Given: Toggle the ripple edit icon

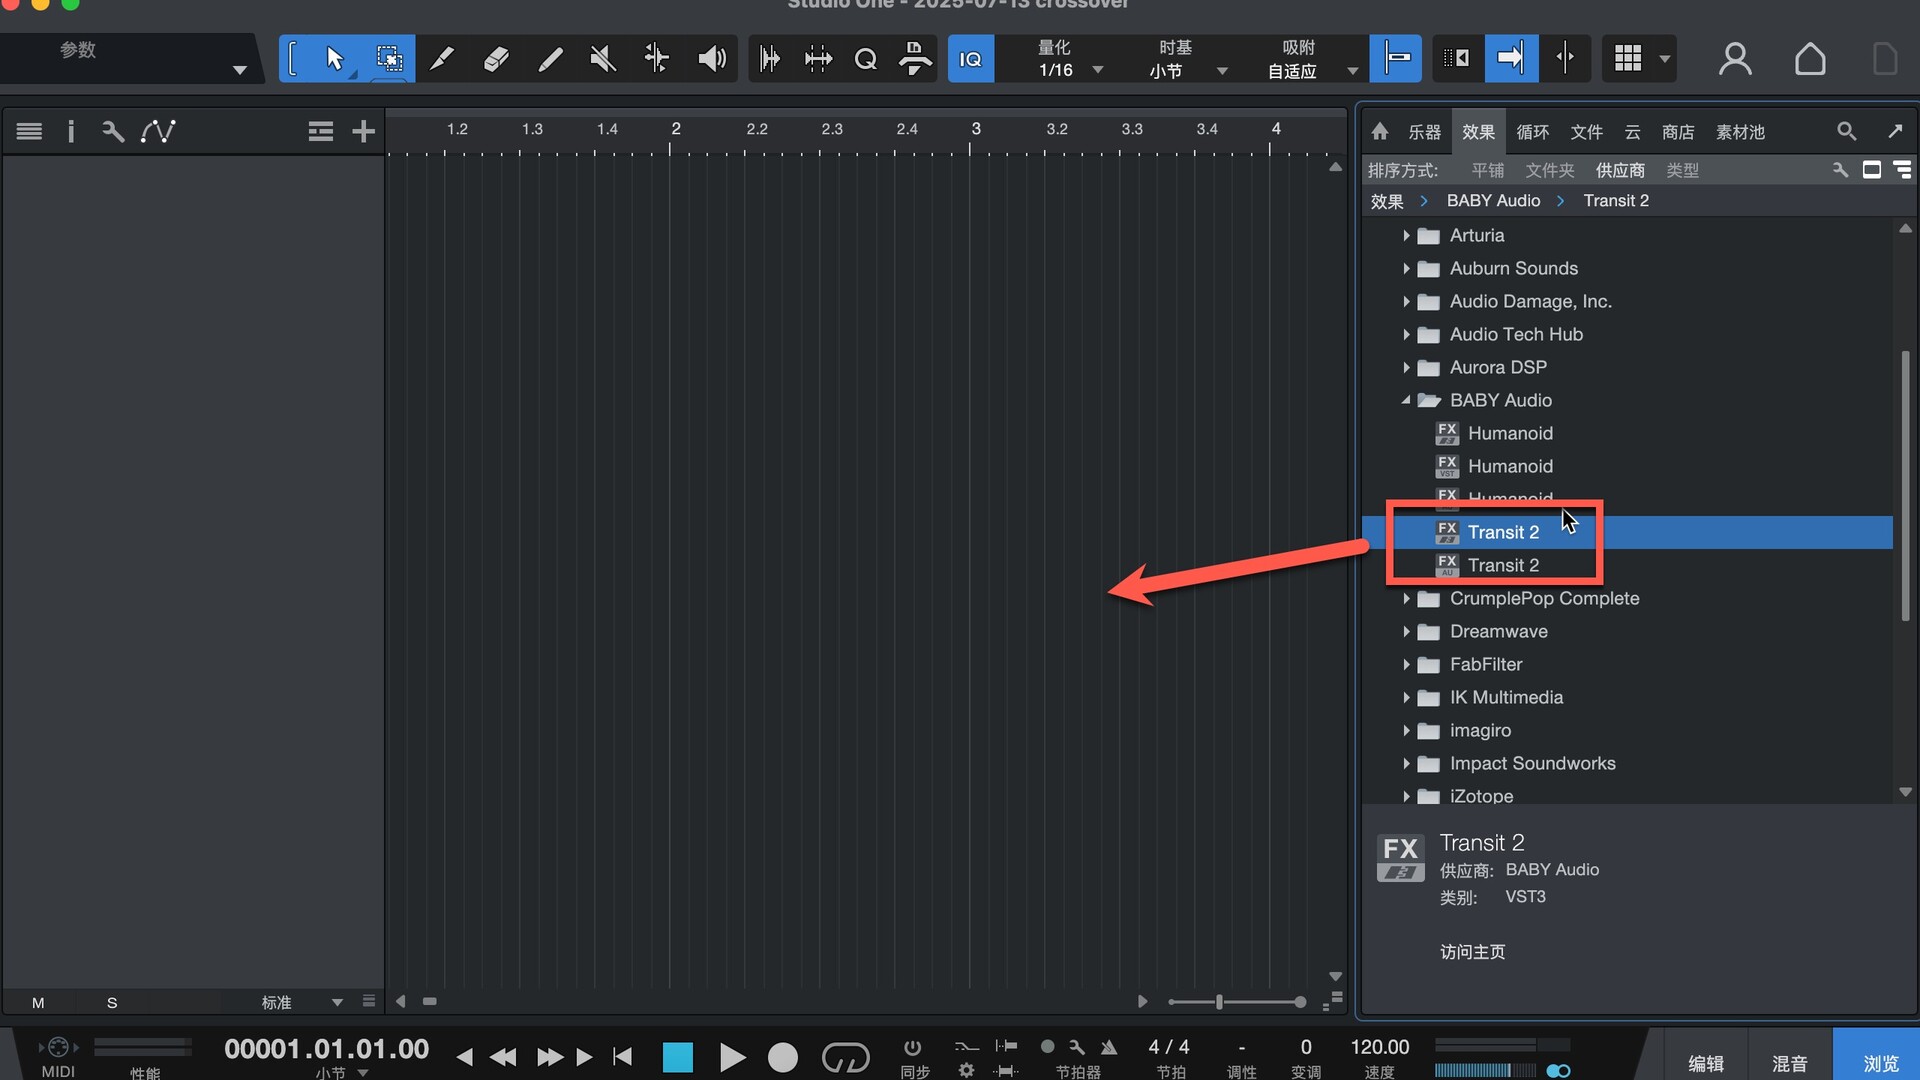Looking at the screenshot, I should [1457, 58].
